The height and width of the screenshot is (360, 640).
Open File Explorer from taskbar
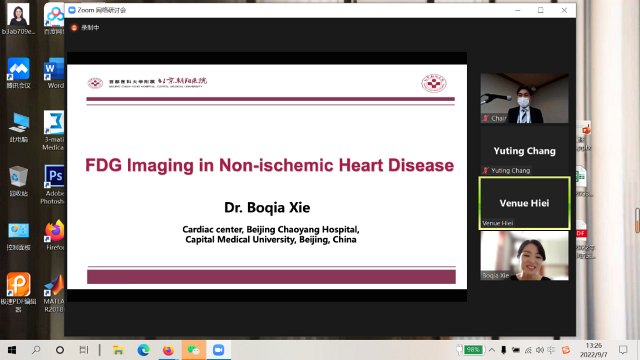118,350
